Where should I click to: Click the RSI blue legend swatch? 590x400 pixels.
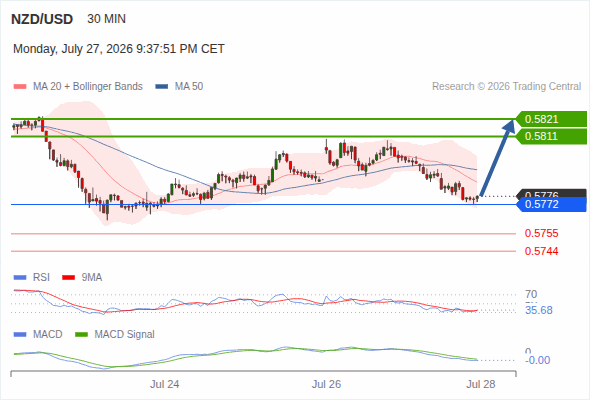click(20, 278)
